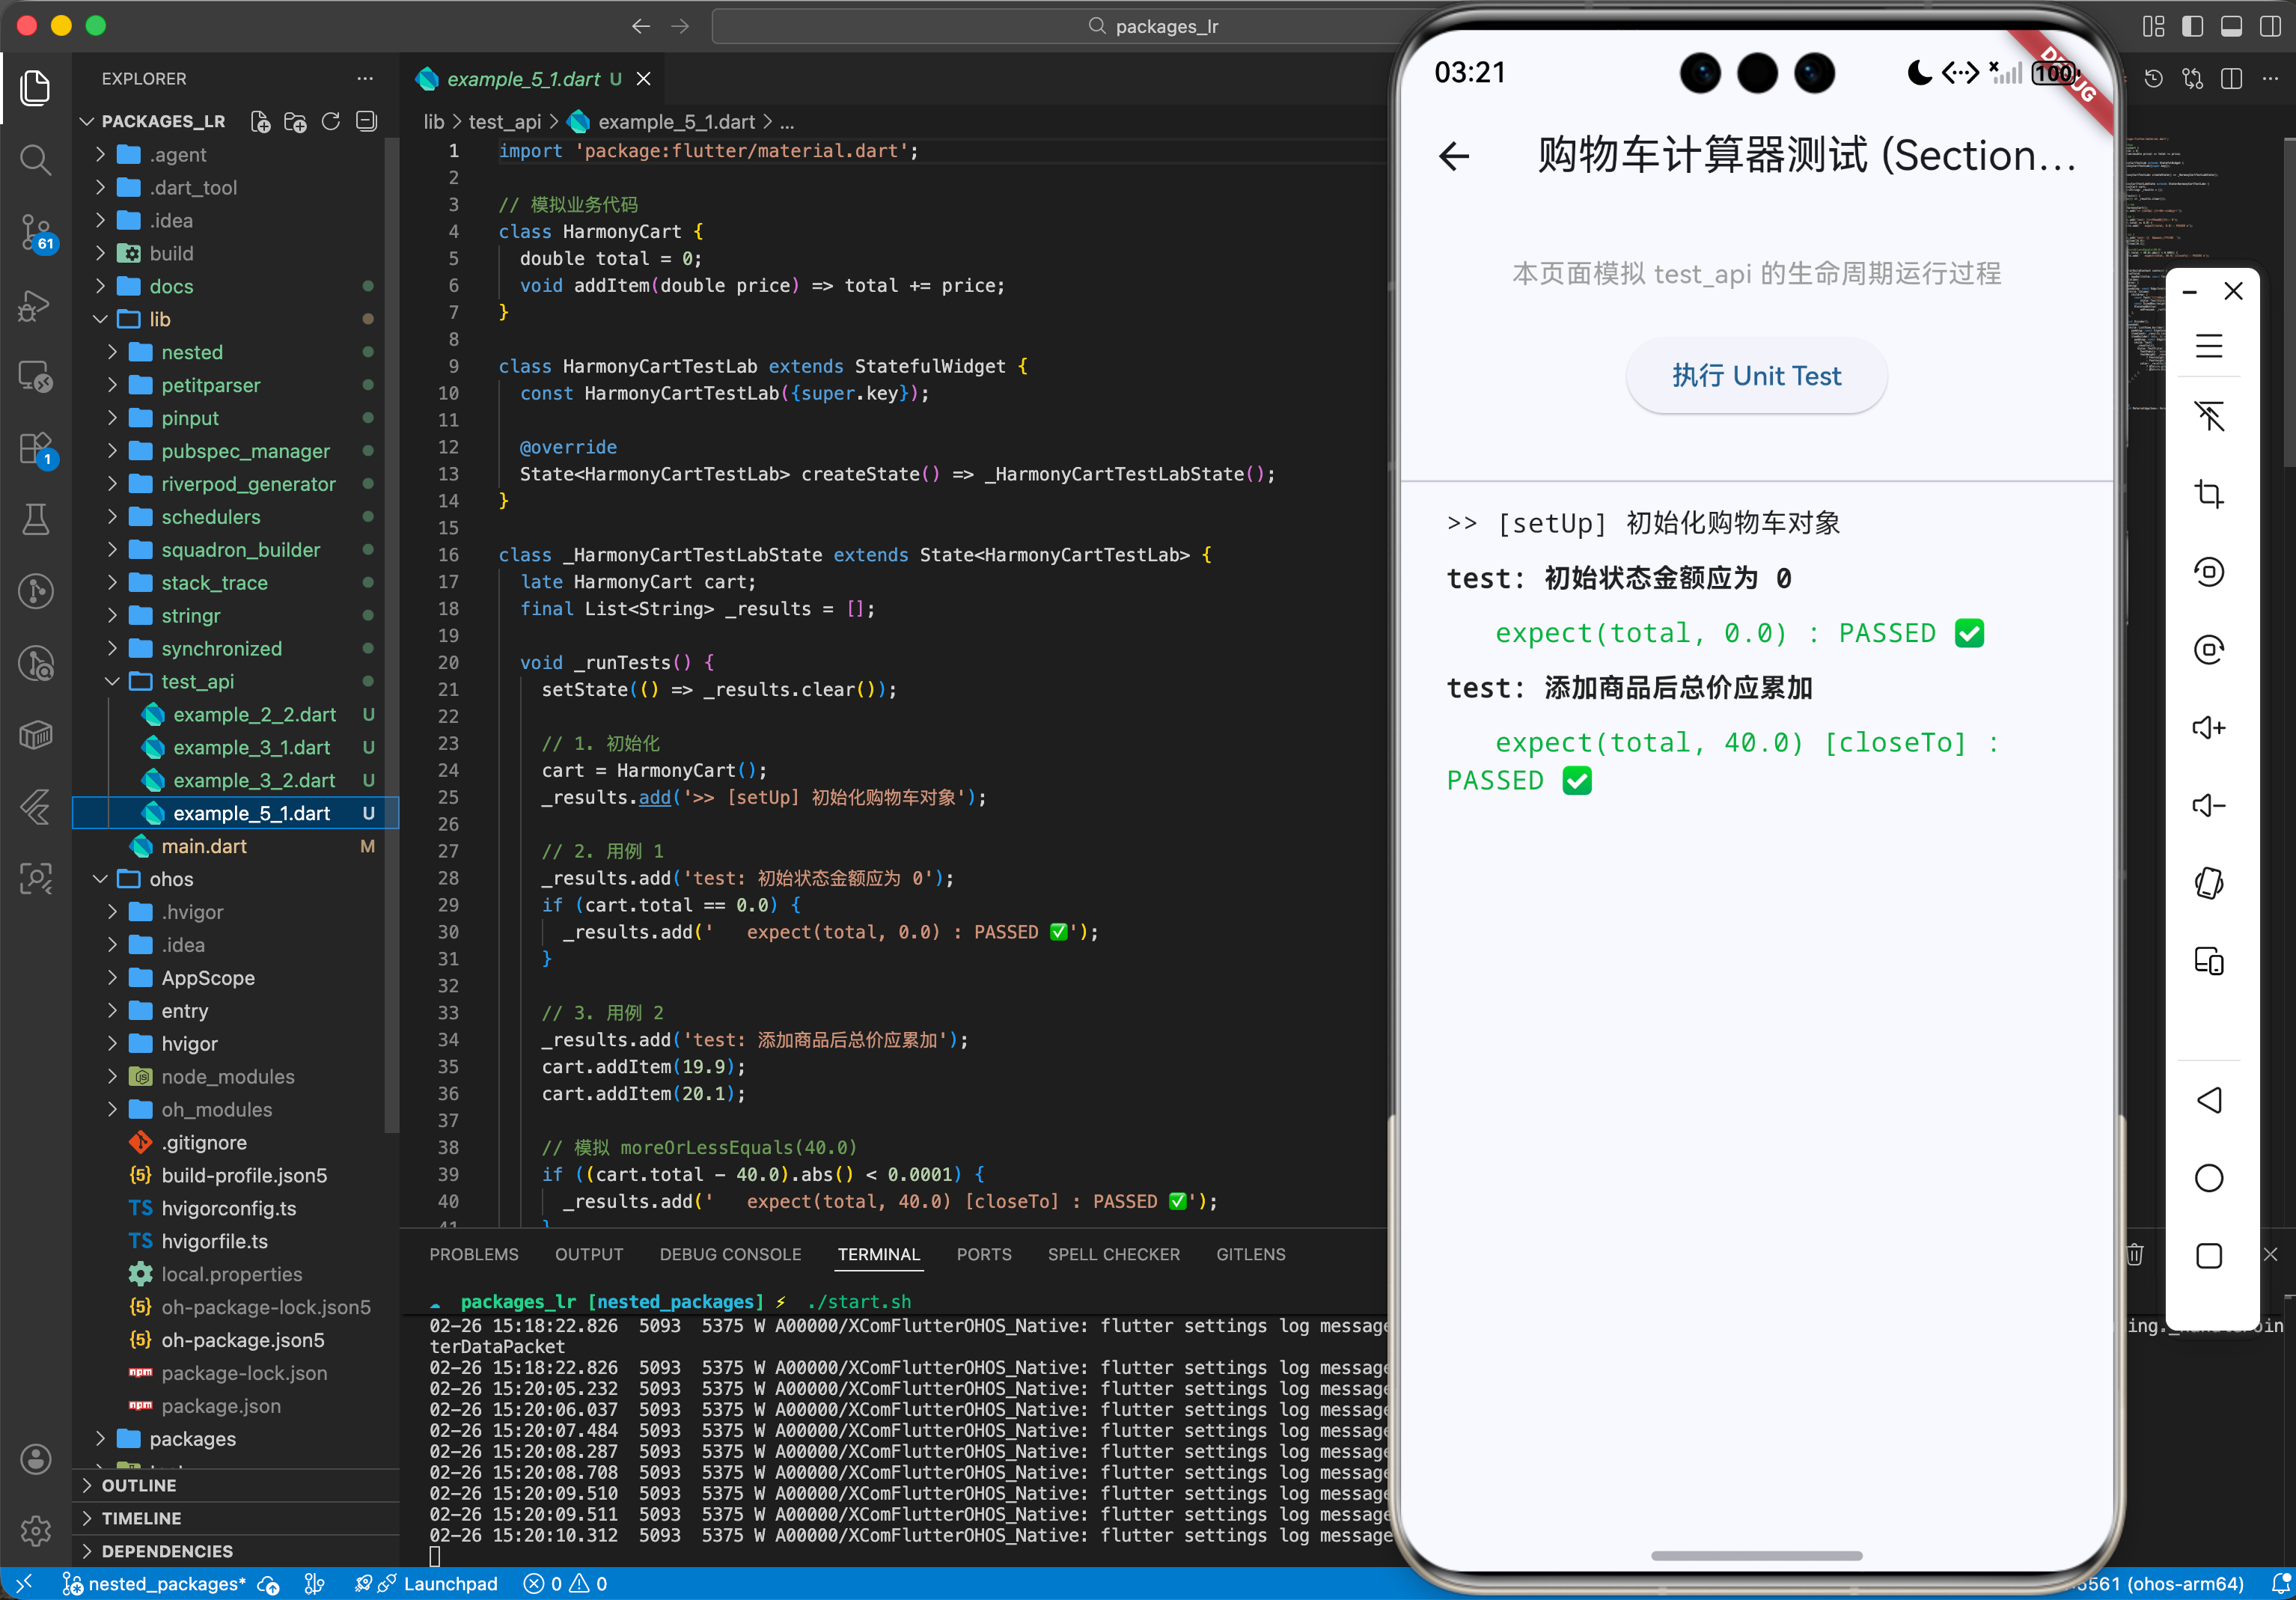This screenshot has width=2296, height=1600.
Task: Toggle secondary side bar layout icon
Action: click(2270, 26)
